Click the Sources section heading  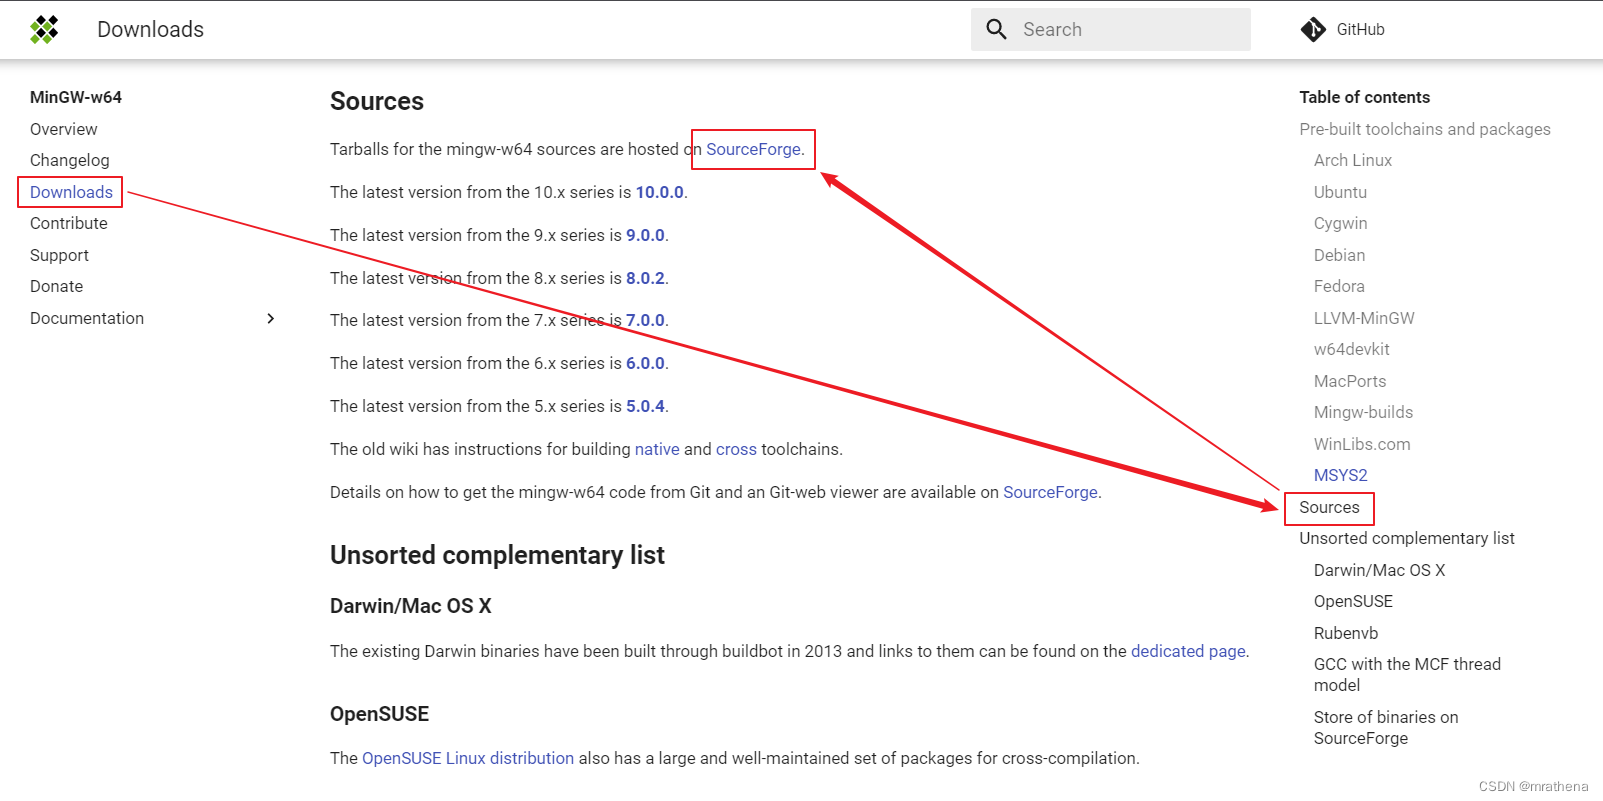click(377, 101)
